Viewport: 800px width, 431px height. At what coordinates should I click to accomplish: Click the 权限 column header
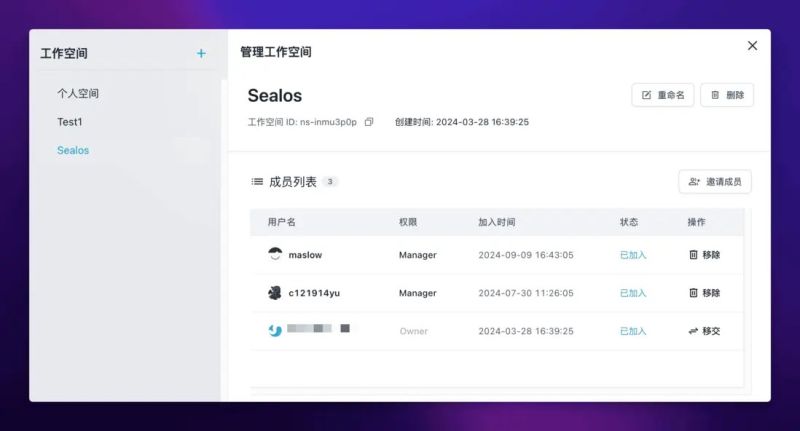pos(408,222)
